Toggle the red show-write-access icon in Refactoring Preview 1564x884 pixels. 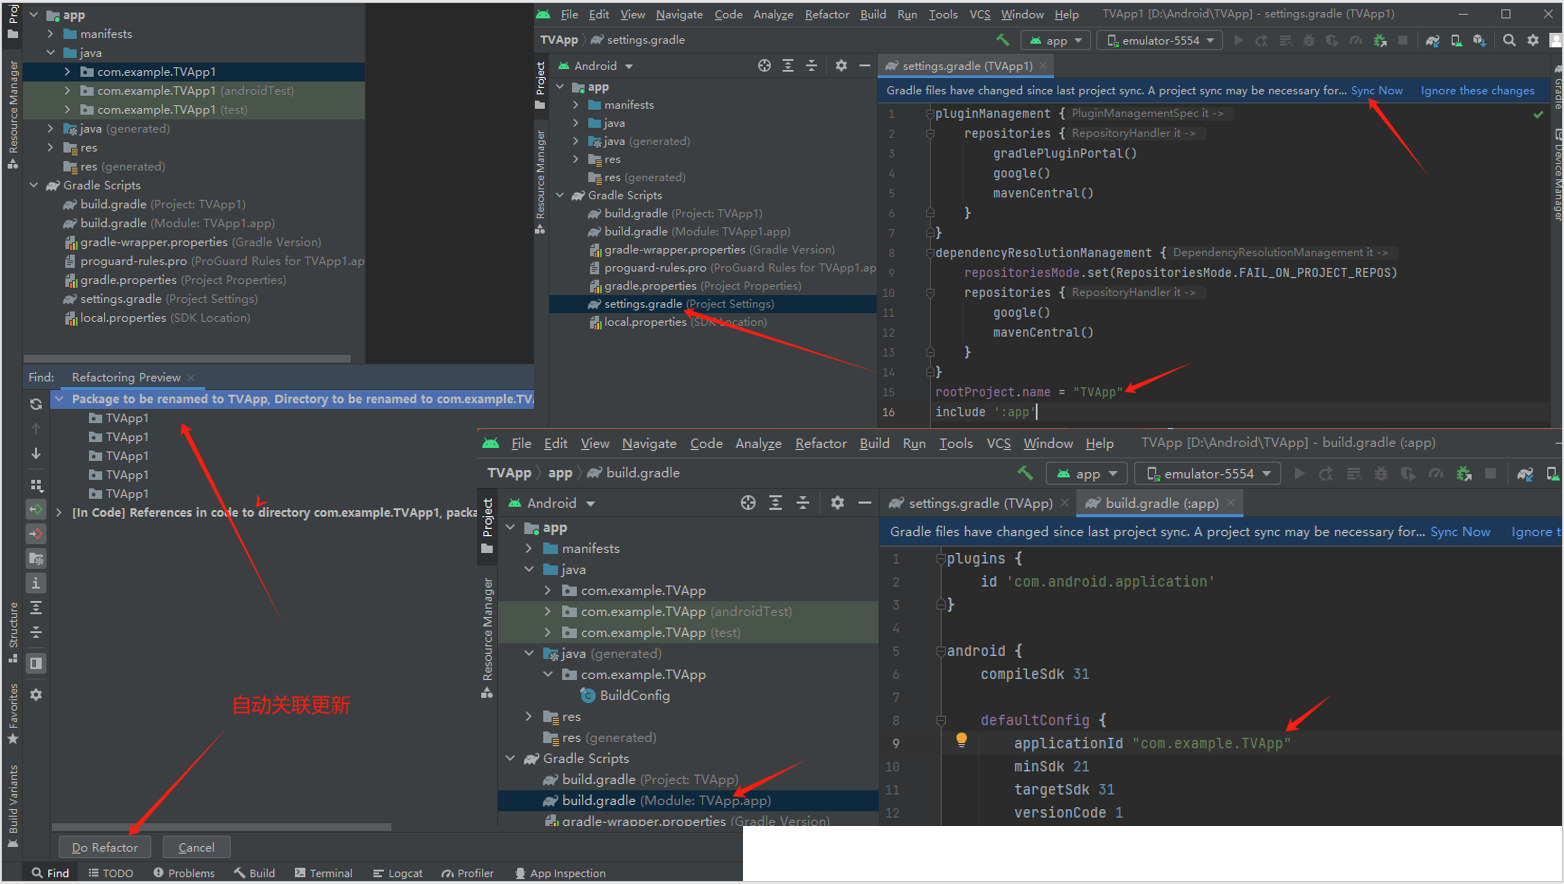pos(36,534)
